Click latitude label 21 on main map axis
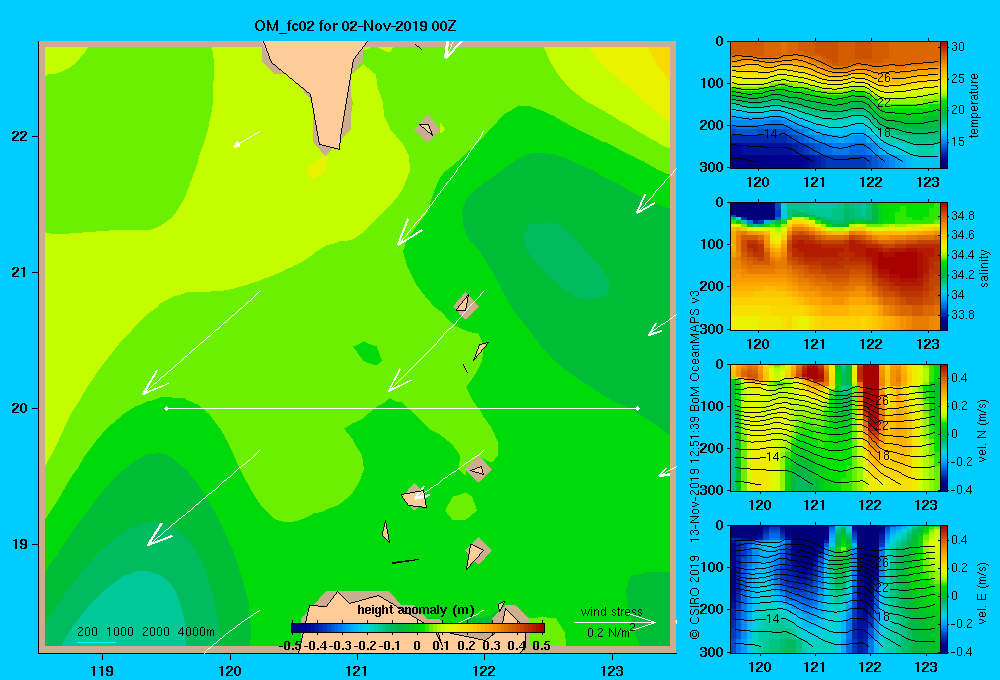 [20, 272]
